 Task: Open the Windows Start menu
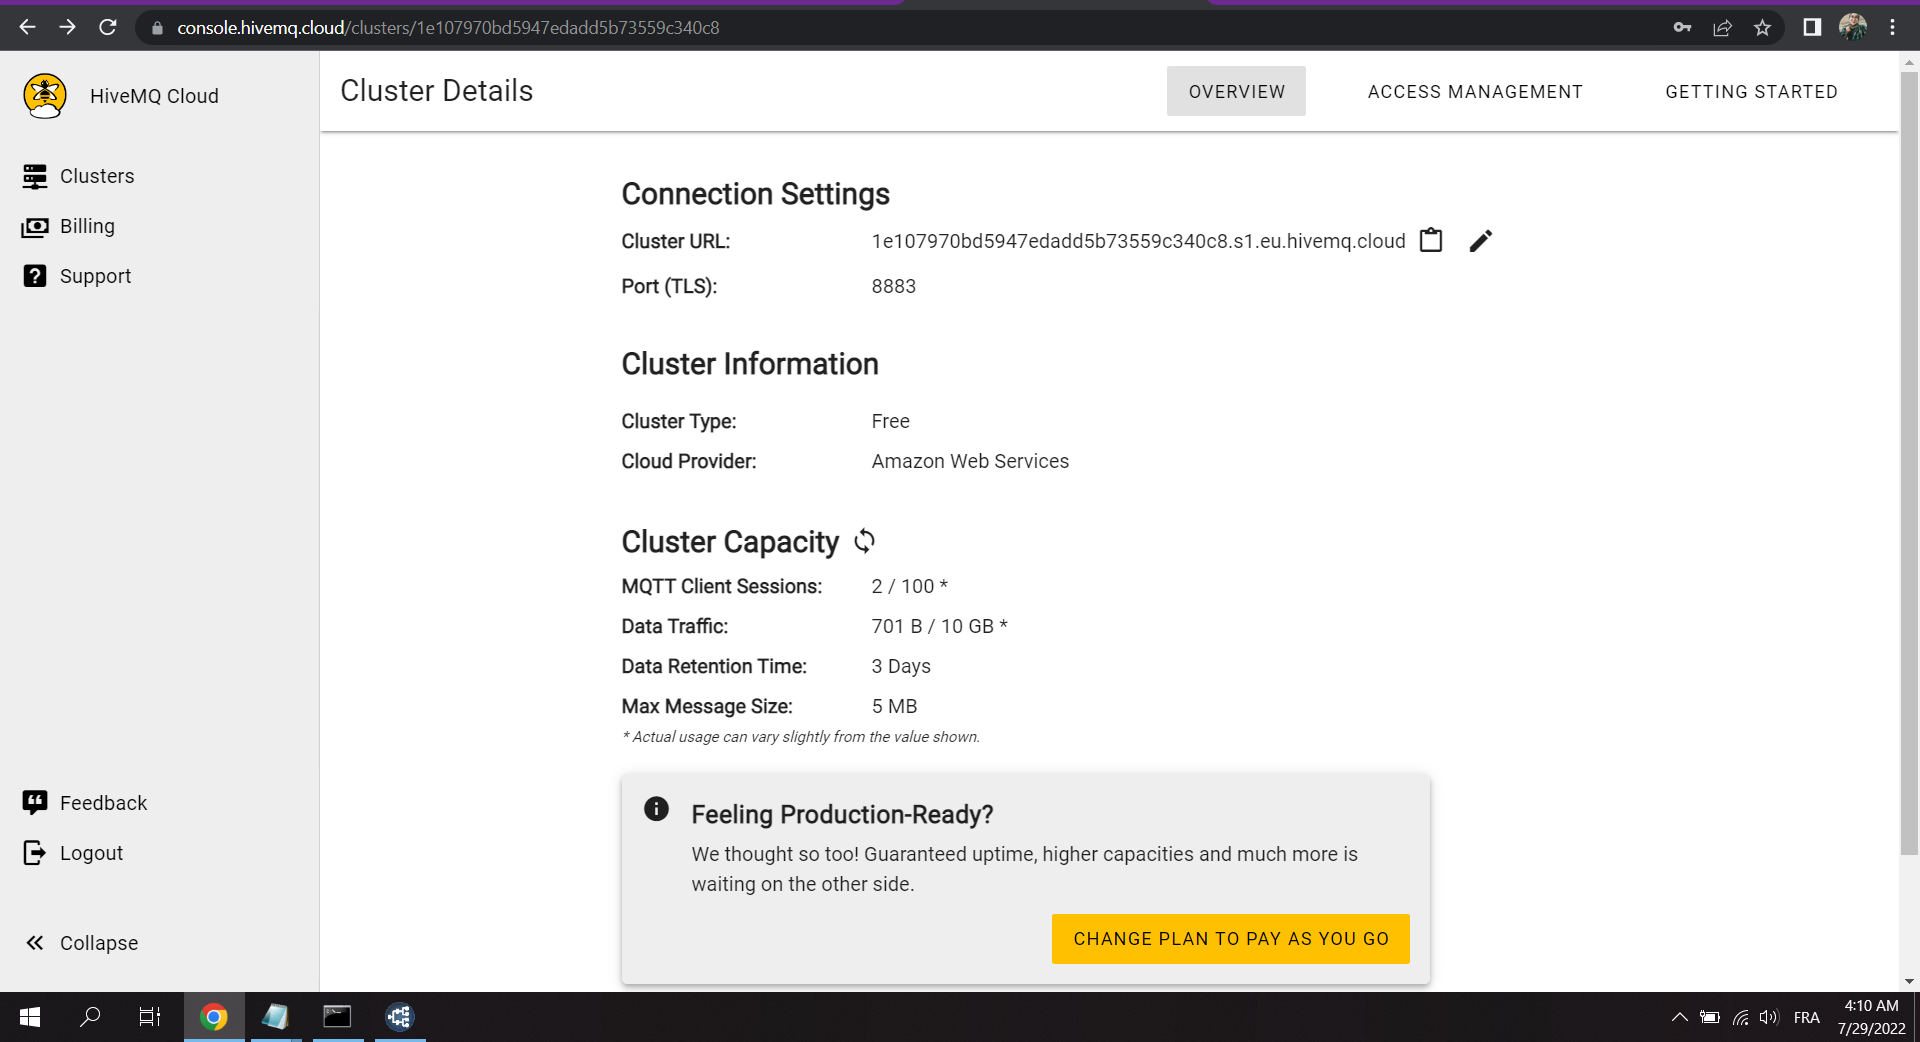[x=30, y=1017]
